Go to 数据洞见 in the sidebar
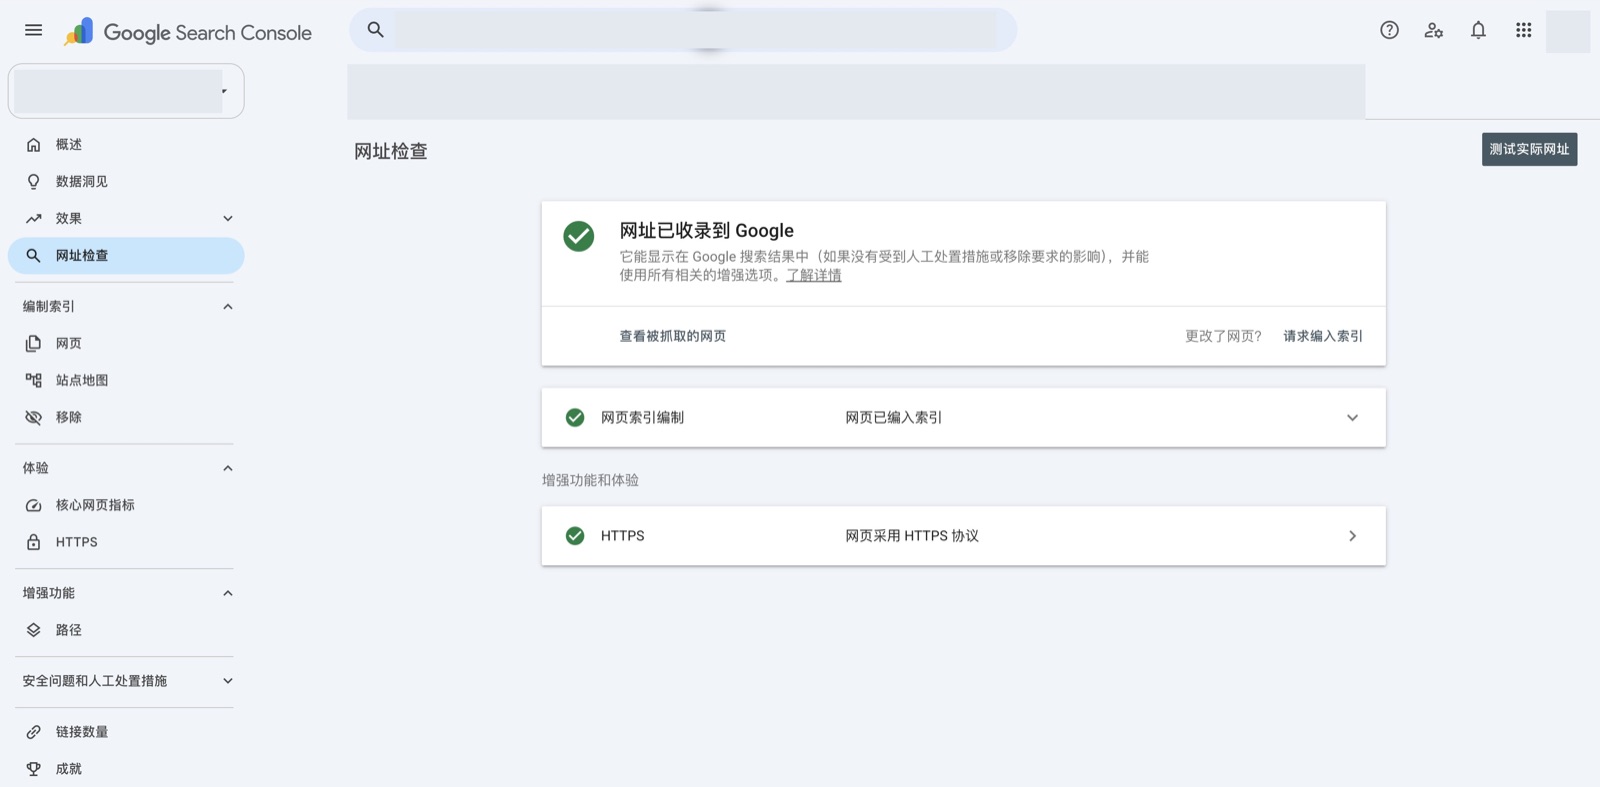 click(x=126, y=182)
